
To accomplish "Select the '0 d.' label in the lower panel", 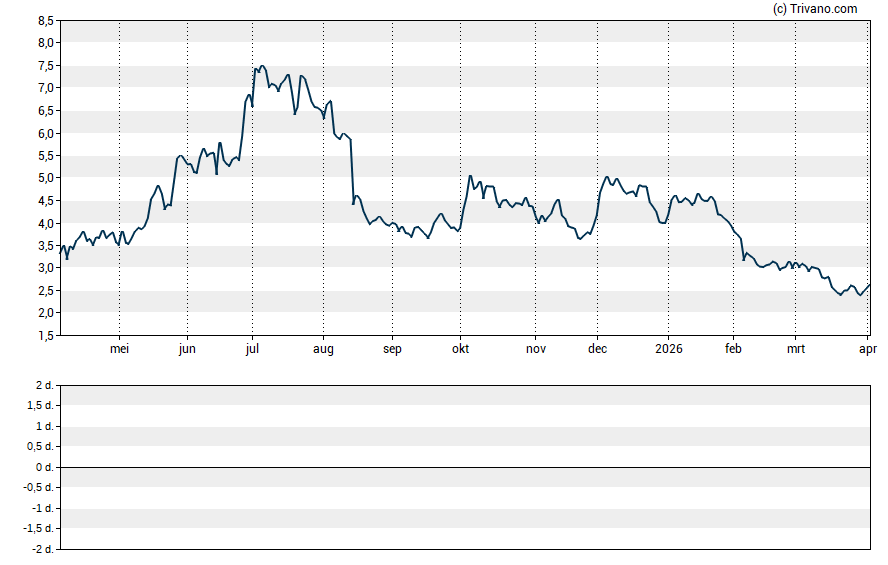I will tap(43, 467).
